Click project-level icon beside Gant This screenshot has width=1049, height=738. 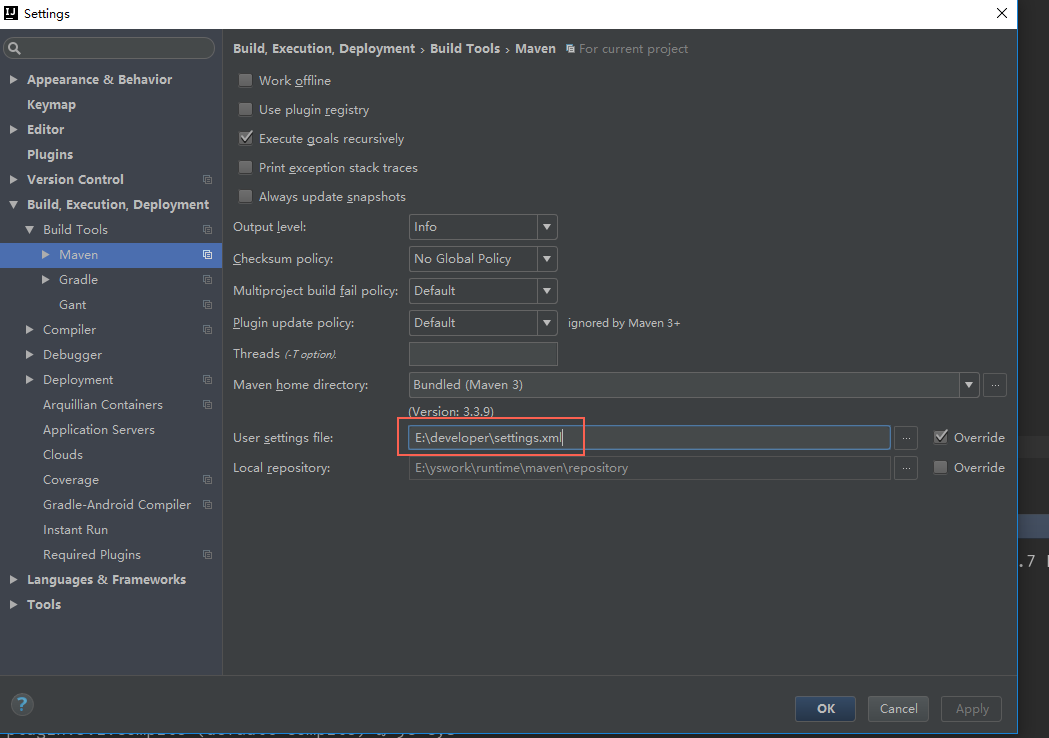point(207,304)
